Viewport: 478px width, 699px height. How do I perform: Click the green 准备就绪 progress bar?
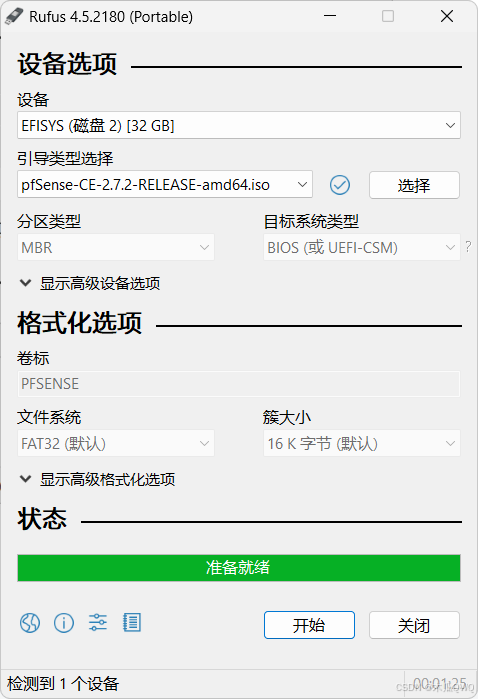point(239,568)
